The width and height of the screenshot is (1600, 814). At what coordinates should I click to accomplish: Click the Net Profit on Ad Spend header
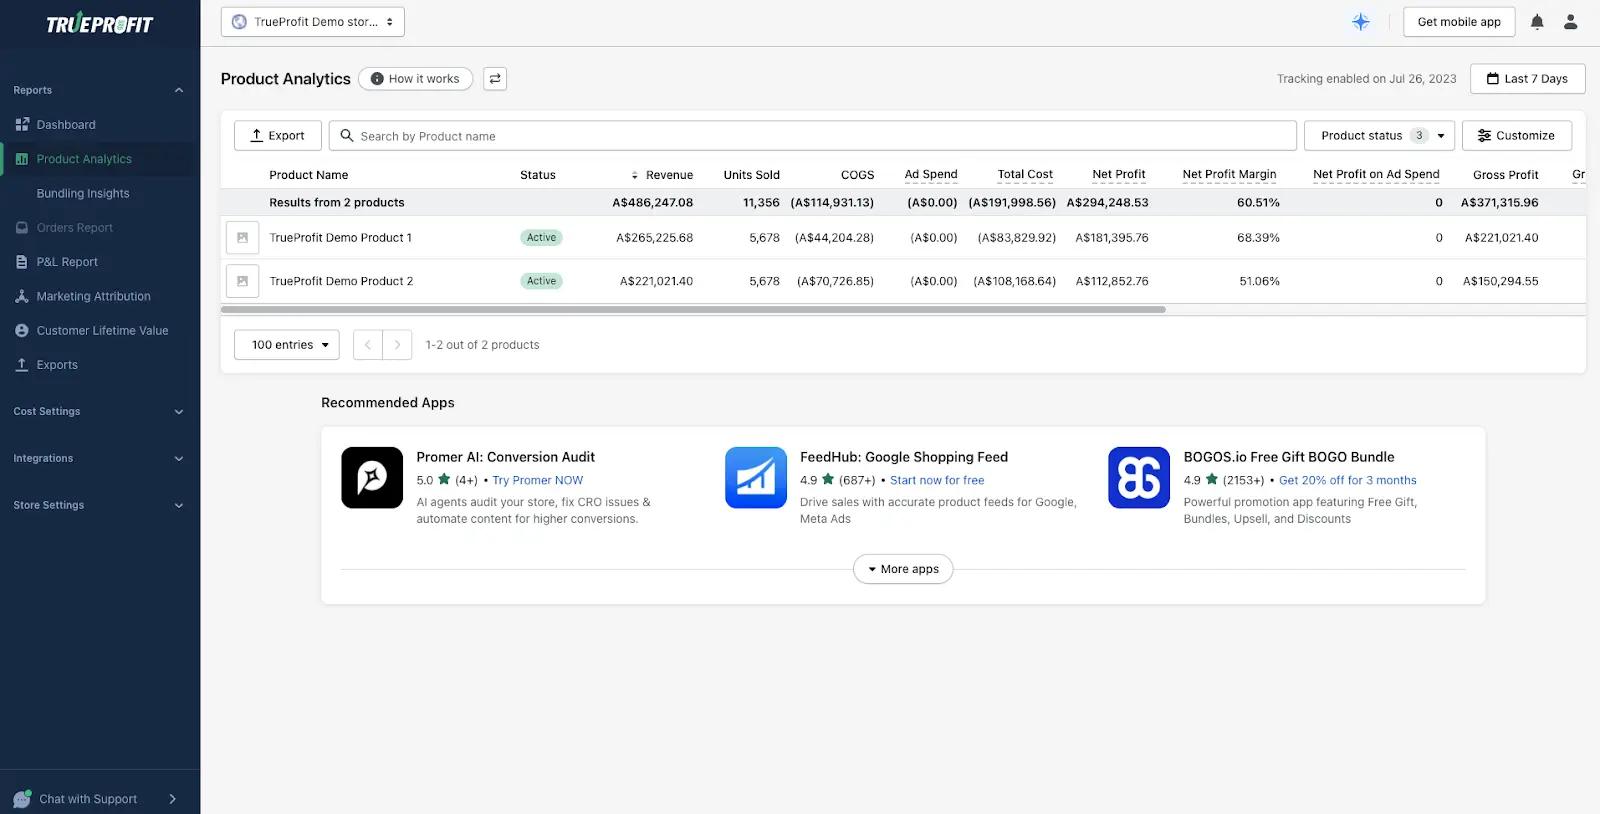point(1376,175)
